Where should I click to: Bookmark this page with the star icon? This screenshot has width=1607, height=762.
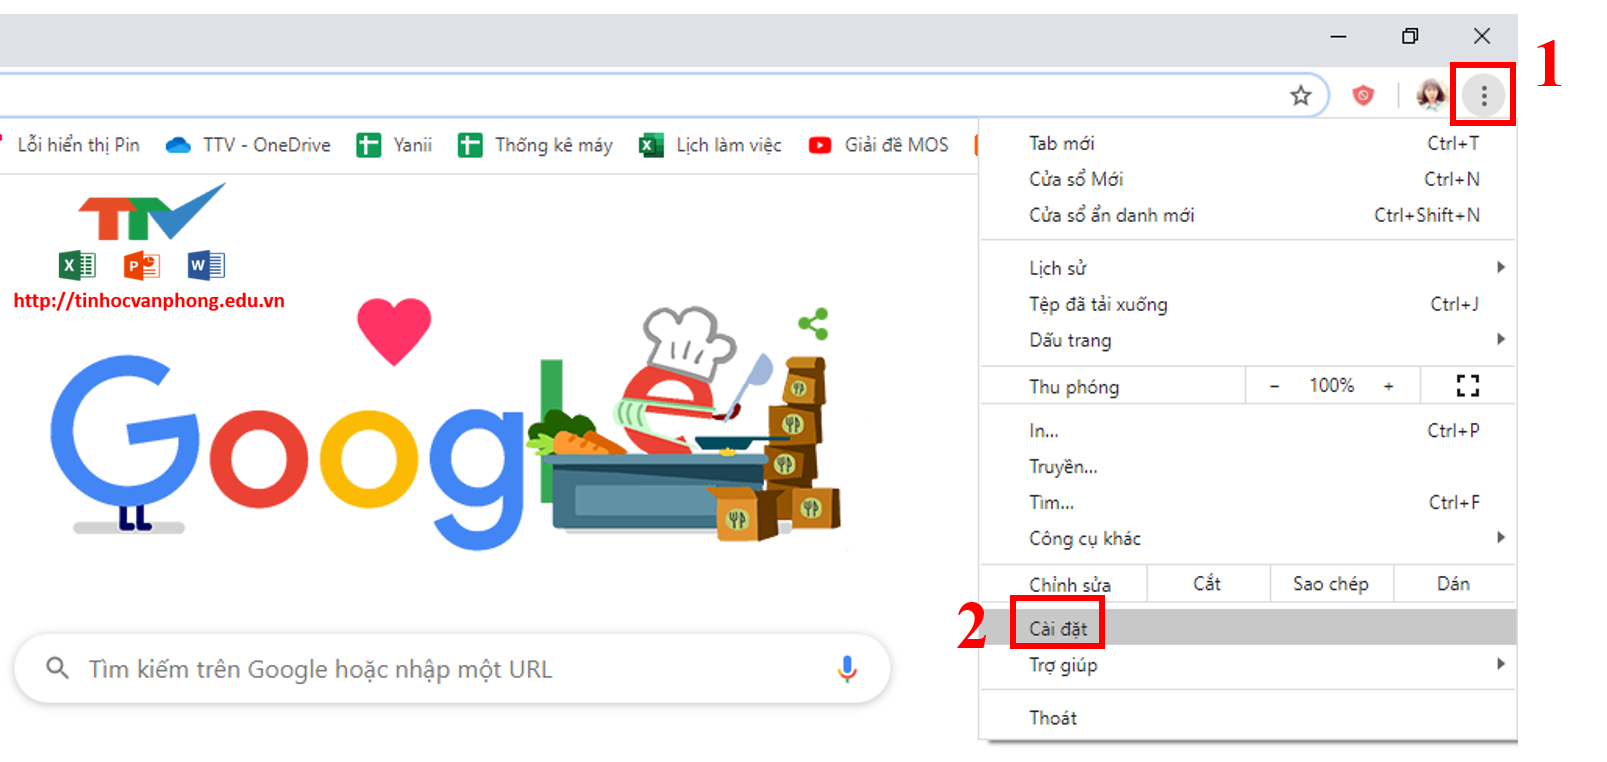click(x=1300, y=96)
